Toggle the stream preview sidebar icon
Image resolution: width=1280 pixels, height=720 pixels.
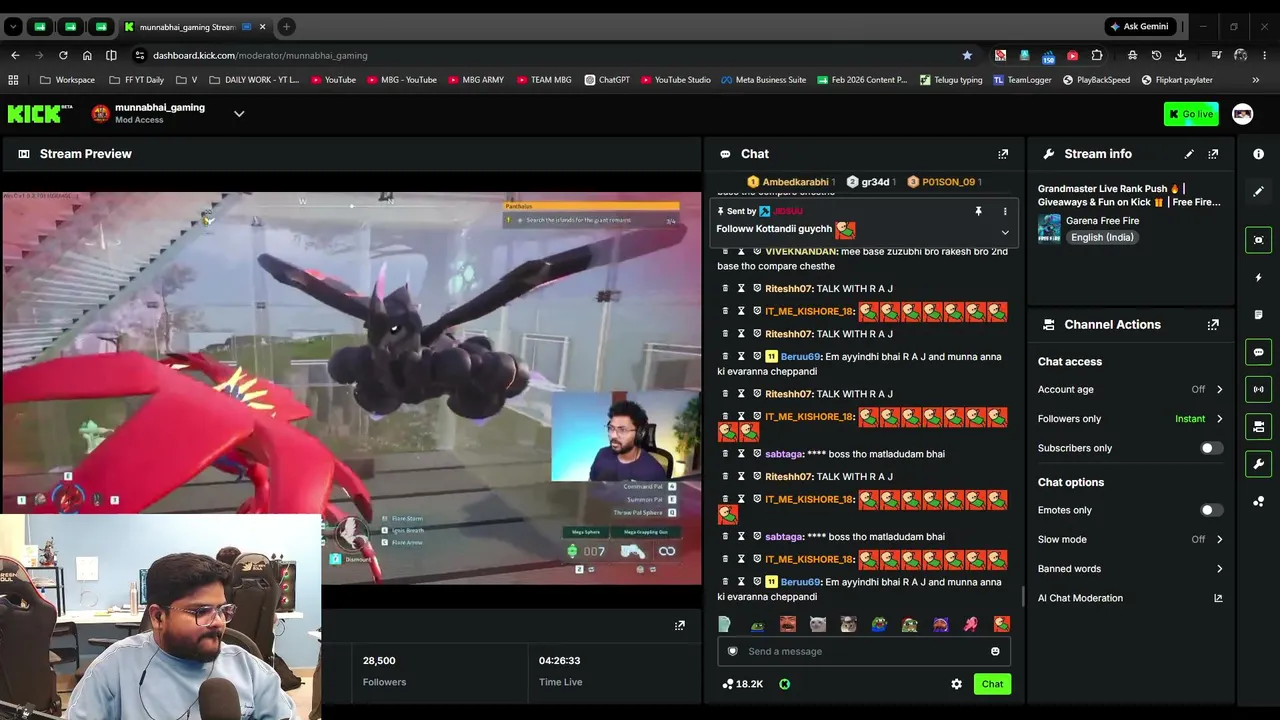[1258, 240]
